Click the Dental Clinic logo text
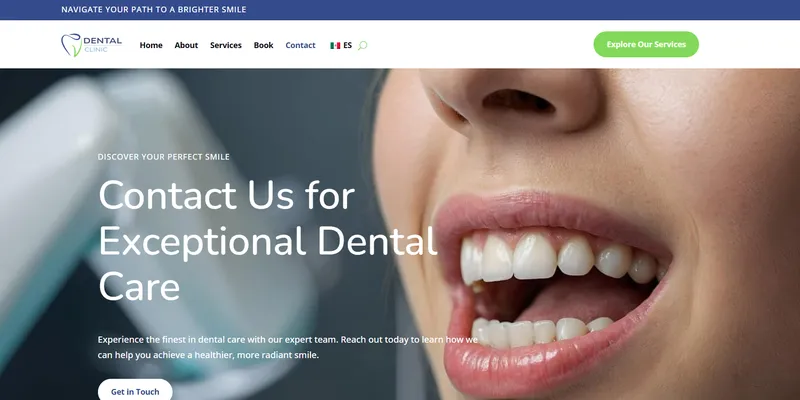The image size is (800, 400). 102,44
